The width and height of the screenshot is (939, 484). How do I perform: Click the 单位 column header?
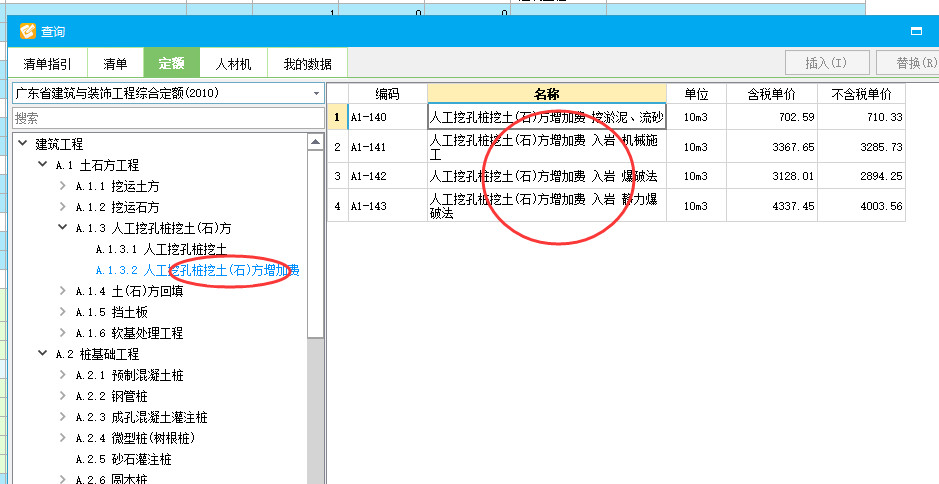696,93
